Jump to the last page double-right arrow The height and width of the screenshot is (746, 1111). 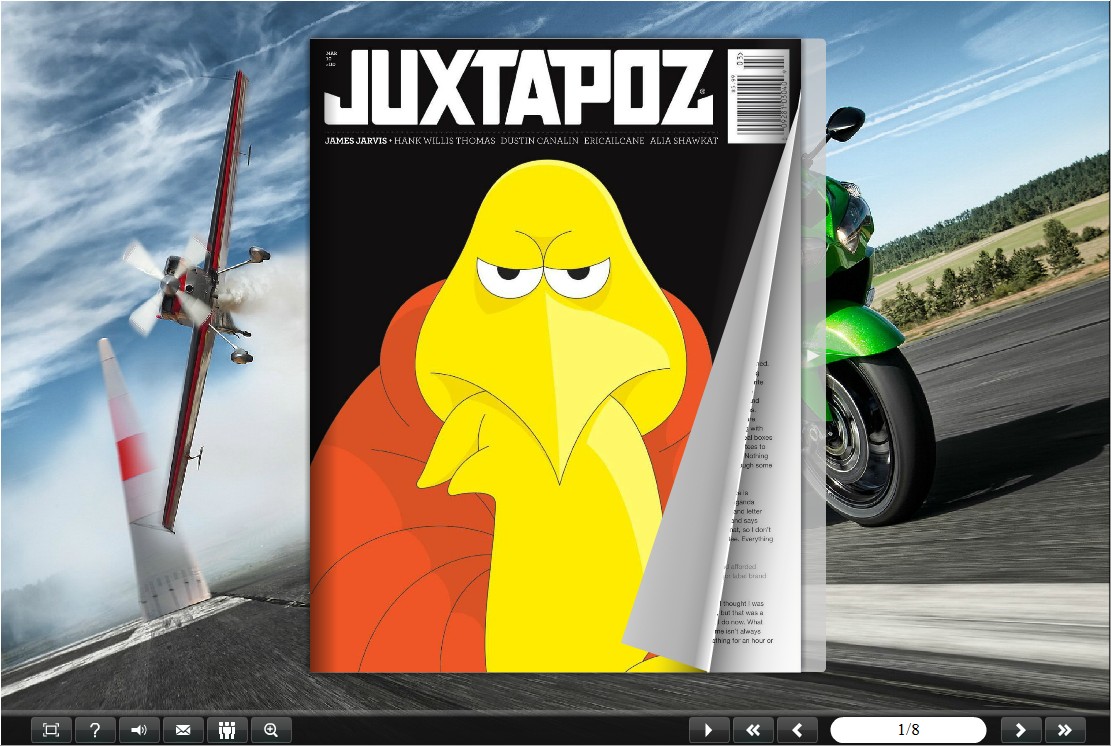coord(1065,730)
